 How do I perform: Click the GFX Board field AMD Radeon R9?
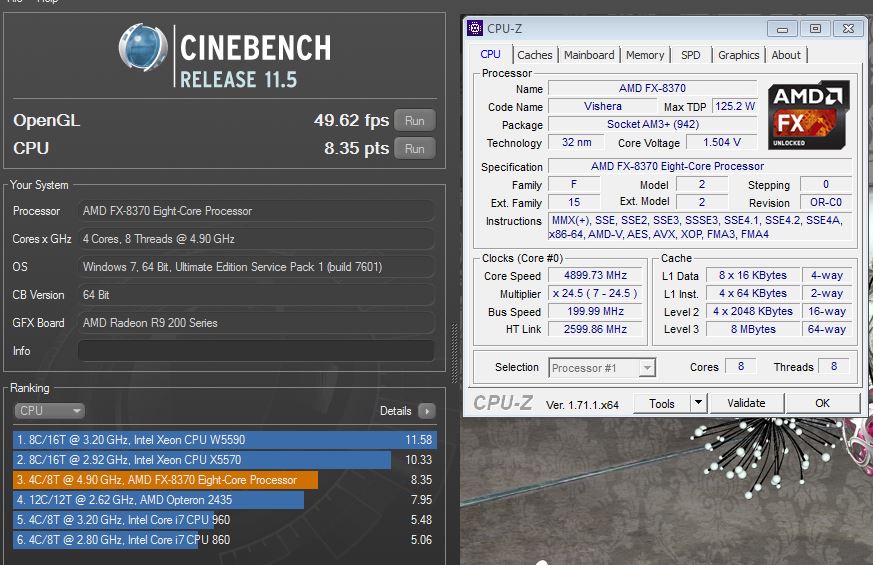pyautogui.click(x=256, y=323)
